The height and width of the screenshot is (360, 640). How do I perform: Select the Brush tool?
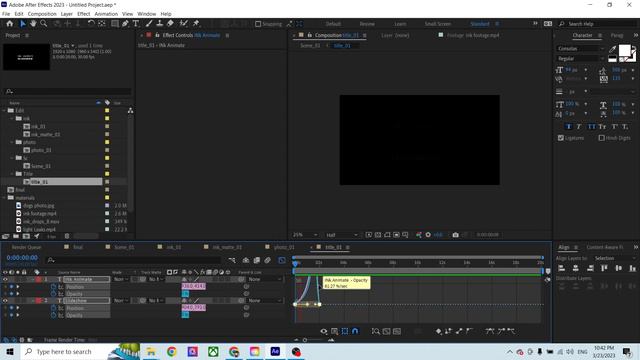[149, 24]
